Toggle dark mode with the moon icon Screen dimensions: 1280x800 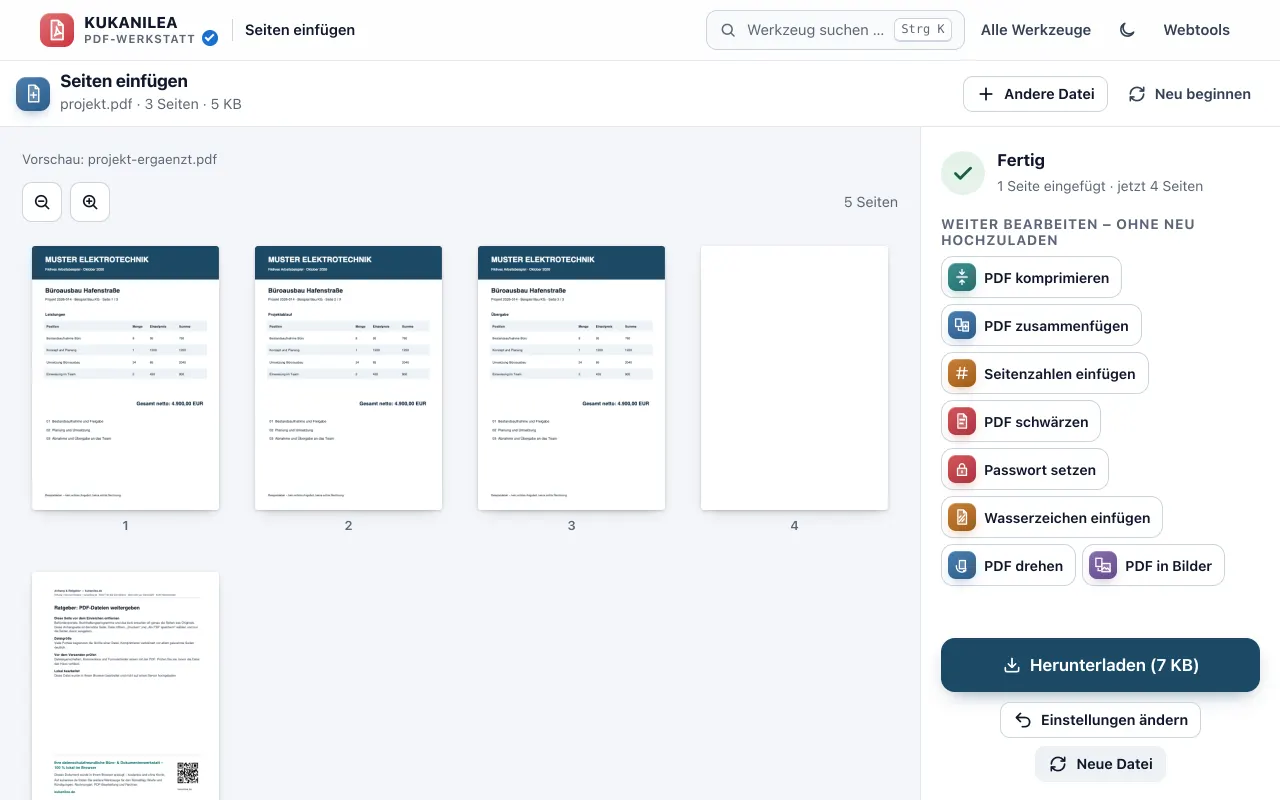coord(1127,30)
